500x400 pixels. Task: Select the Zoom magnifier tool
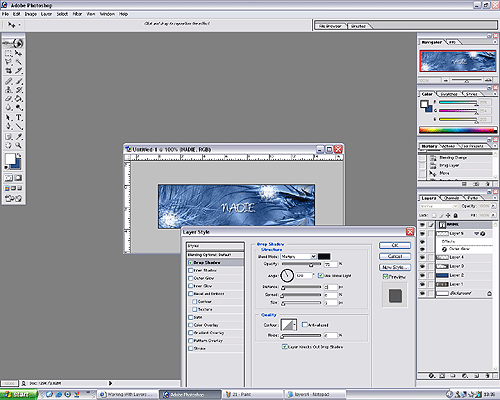point(19,145)
